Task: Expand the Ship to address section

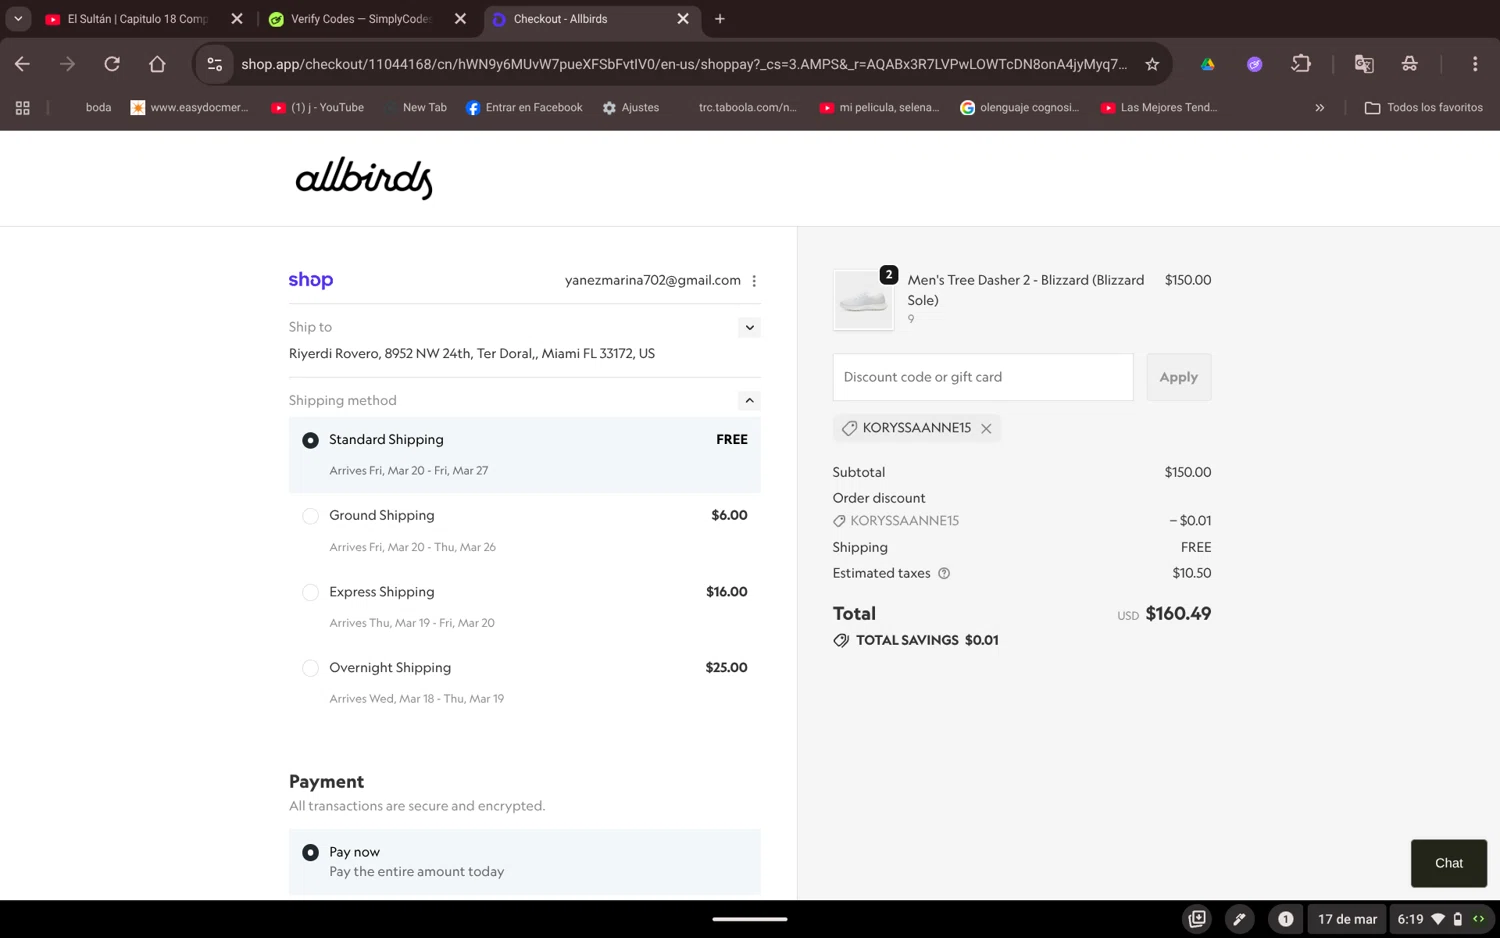Action: click(749, 328)
